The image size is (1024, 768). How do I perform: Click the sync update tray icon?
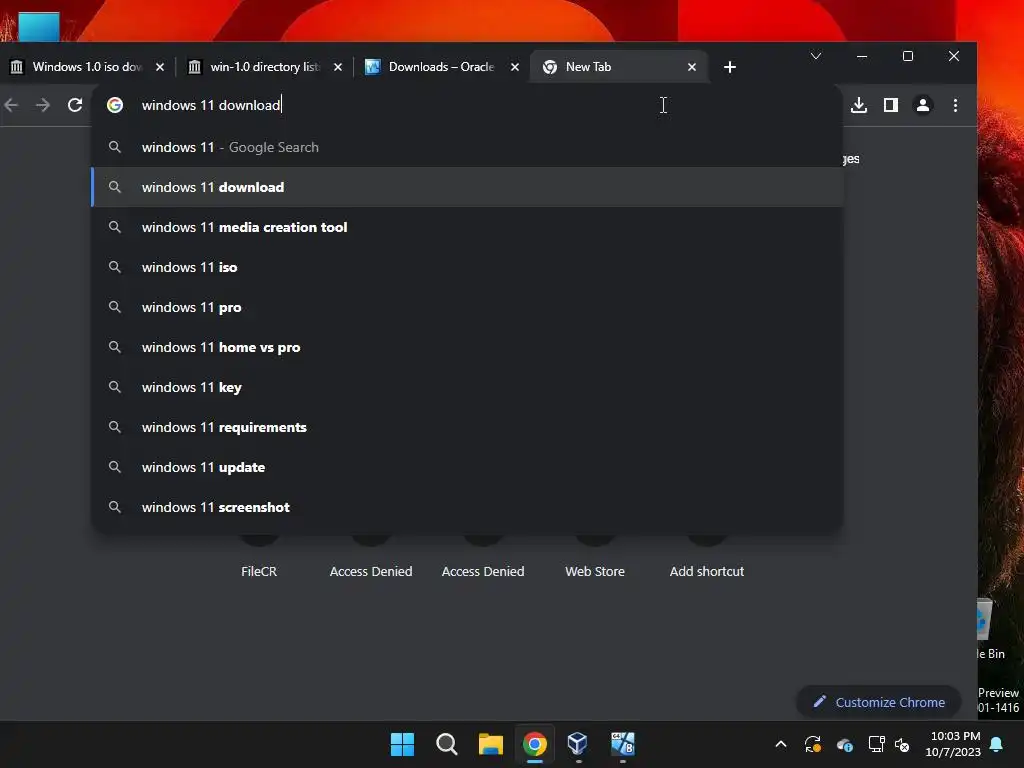pyautogui.click(x=812, y=744)
